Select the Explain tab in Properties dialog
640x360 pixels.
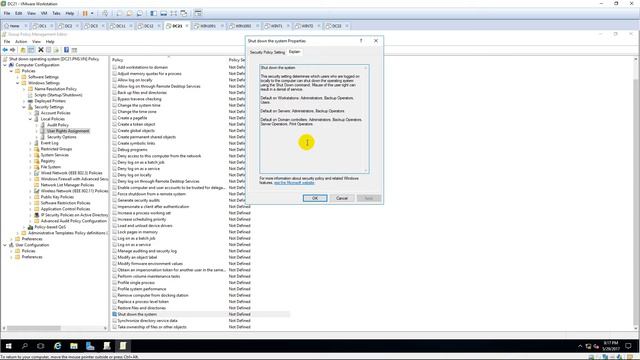(294, 52)
